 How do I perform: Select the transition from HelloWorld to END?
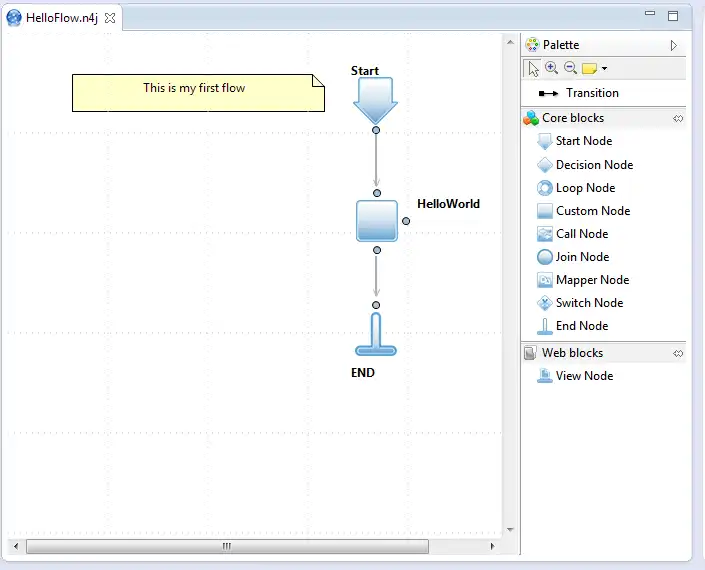[x=376, y=276]
